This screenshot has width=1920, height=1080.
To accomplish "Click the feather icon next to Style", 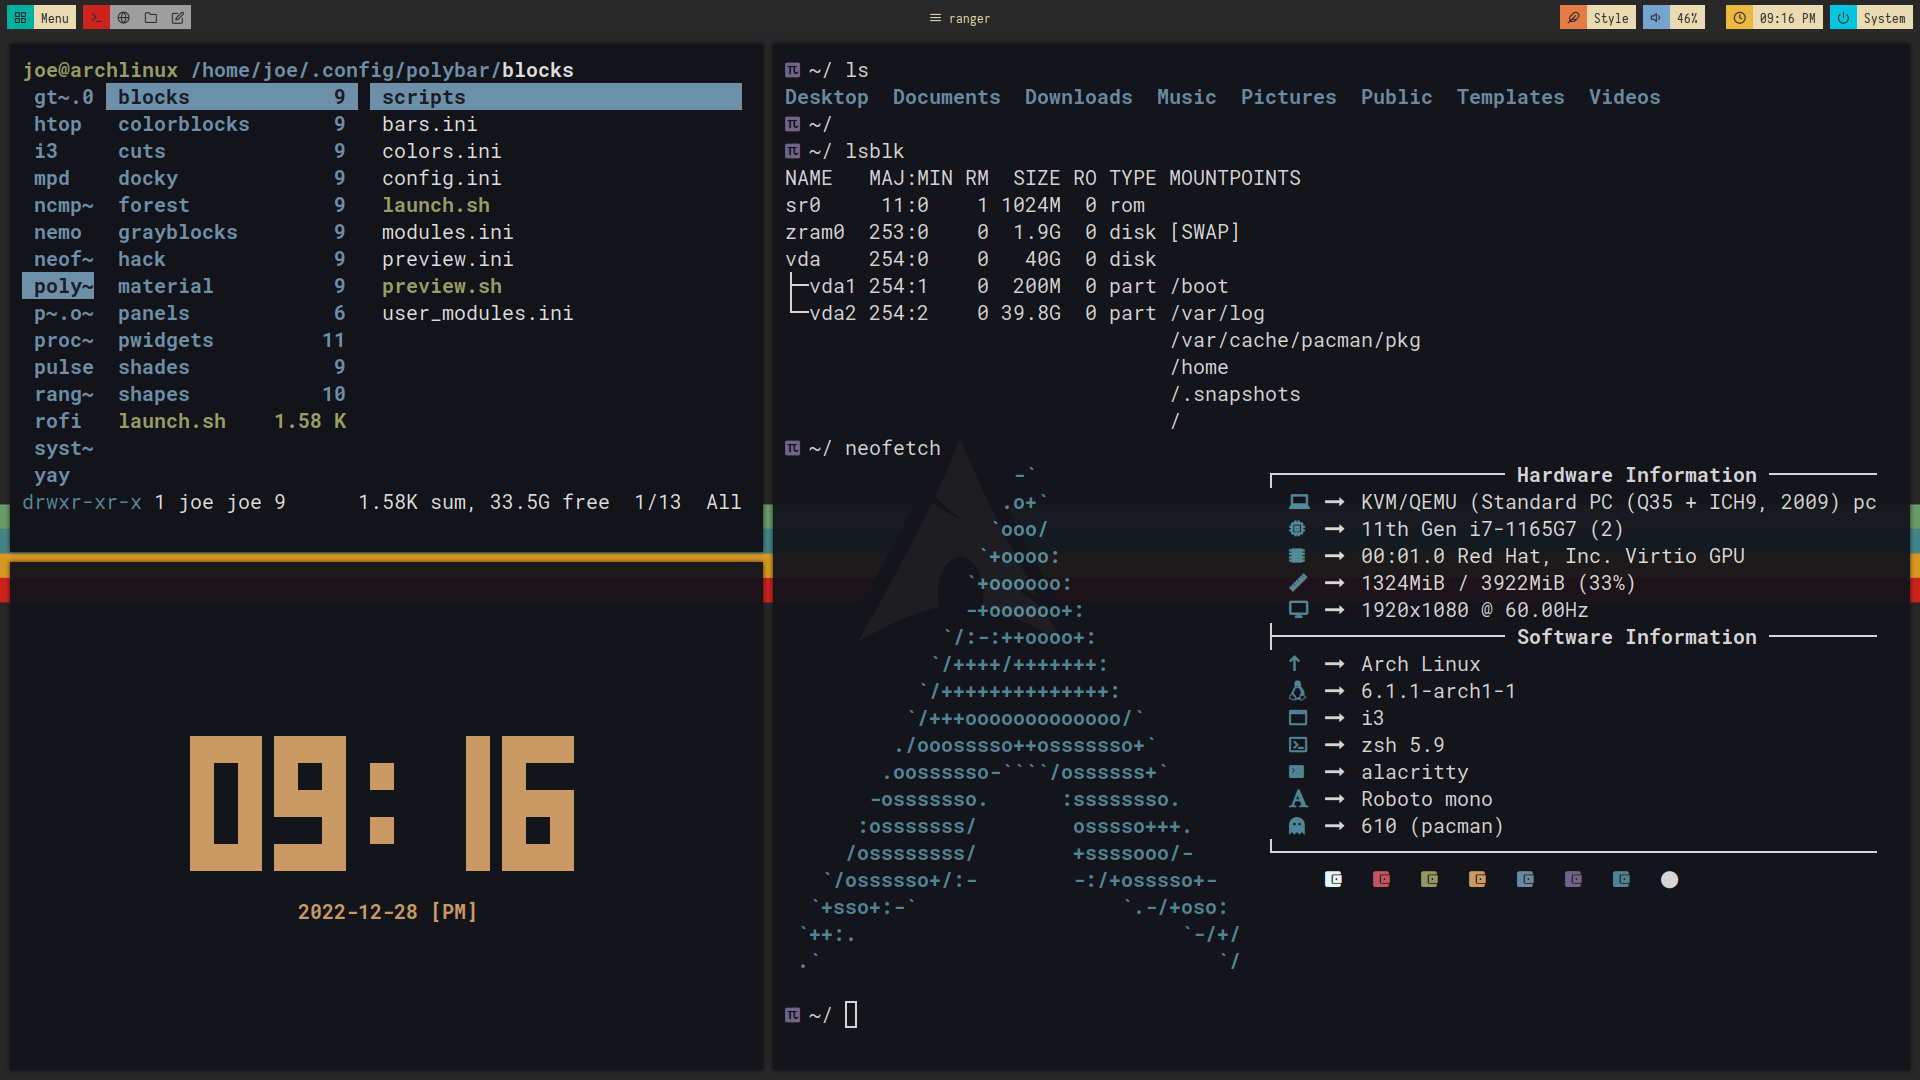I will pos(1573,17).
